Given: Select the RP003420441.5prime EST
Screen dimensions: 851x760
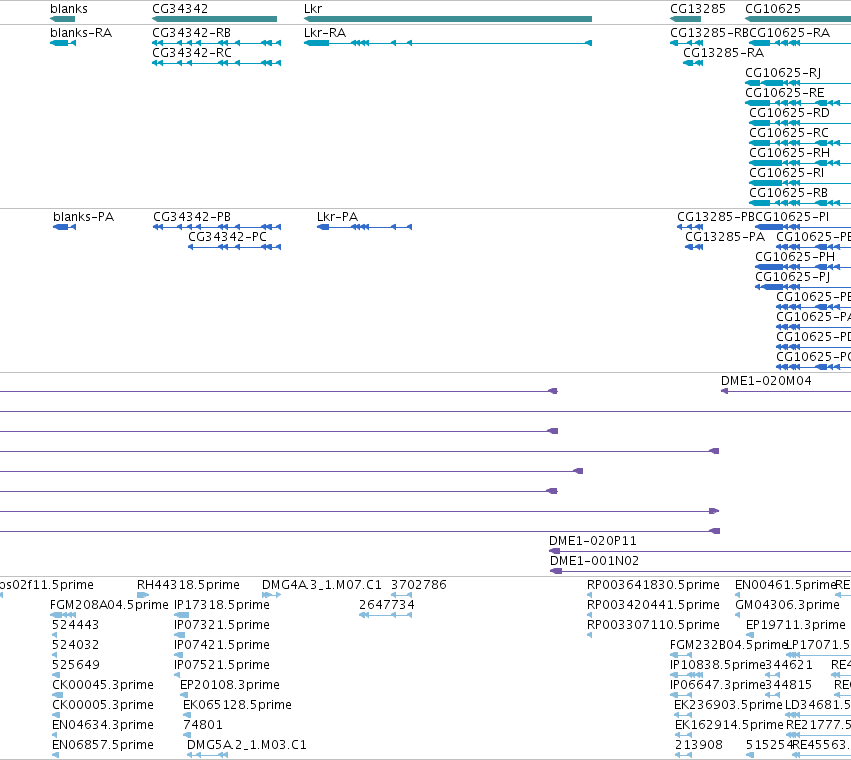Looking at the screenshot, I should coord(589,615).
